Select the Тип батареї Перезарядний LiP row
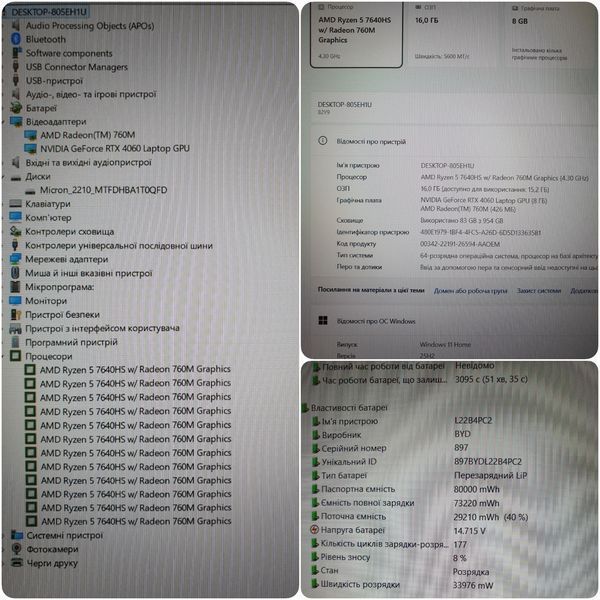This screenshot has width=600, height=600. click(419, 475)
